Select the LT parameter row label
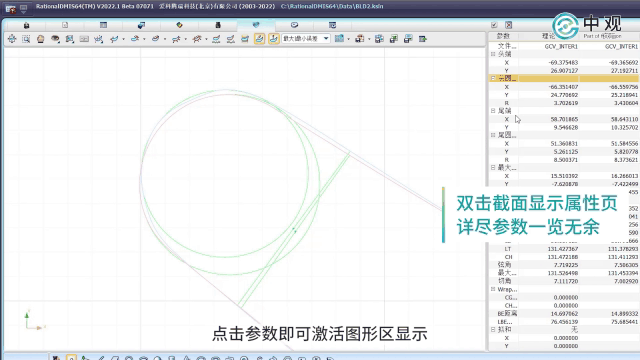 click(507, 249)
